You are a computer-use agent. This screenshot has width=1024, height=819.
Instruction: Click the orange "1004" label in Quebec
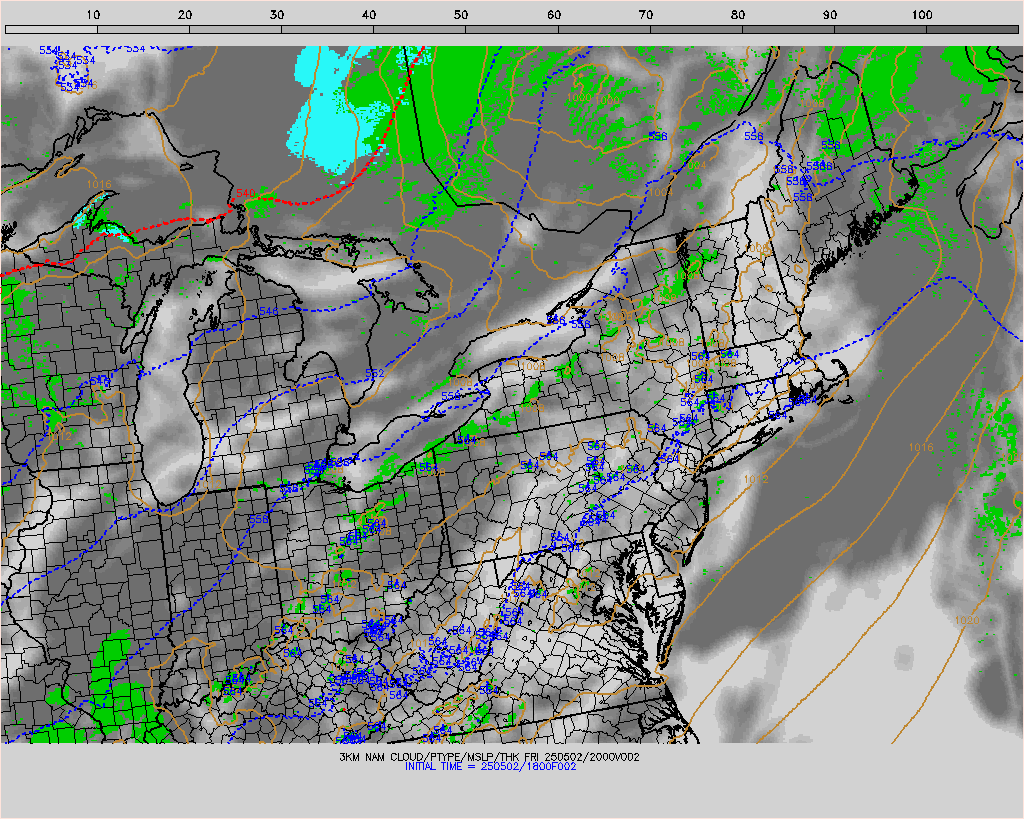660,192
